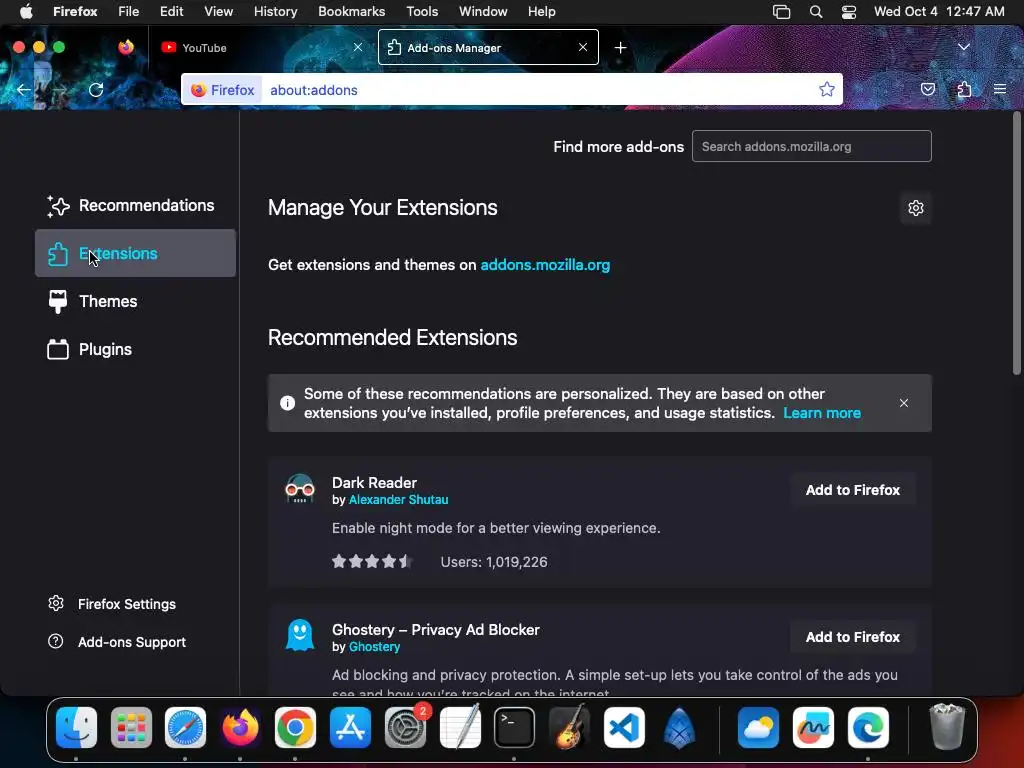Open a new tab
Viewport: 1024px width, 768px height.
620,48
